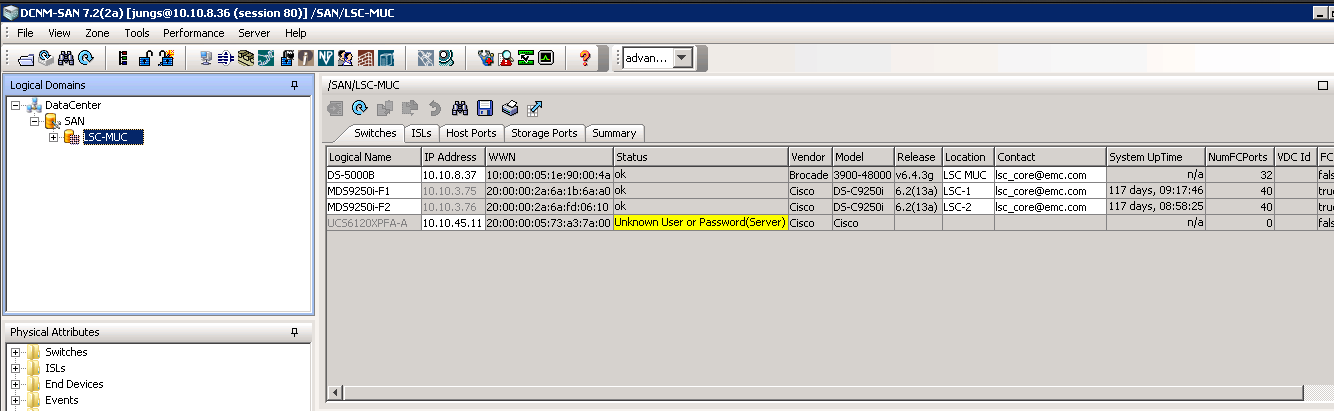1334x411 pixels.
Task: Pin the Logical Domains panel
Action: [x=294, y=86]
